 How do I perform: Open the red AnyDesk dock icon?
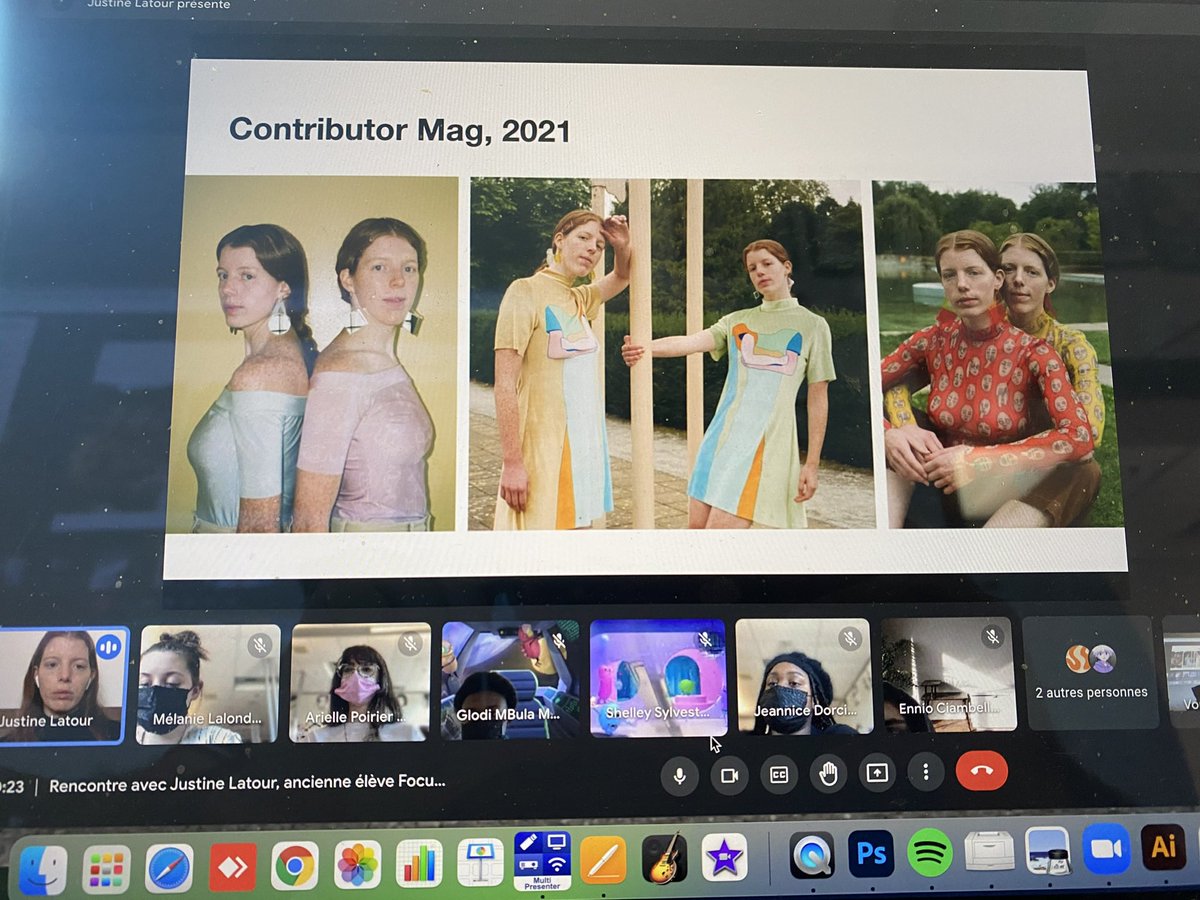[232, 867]
